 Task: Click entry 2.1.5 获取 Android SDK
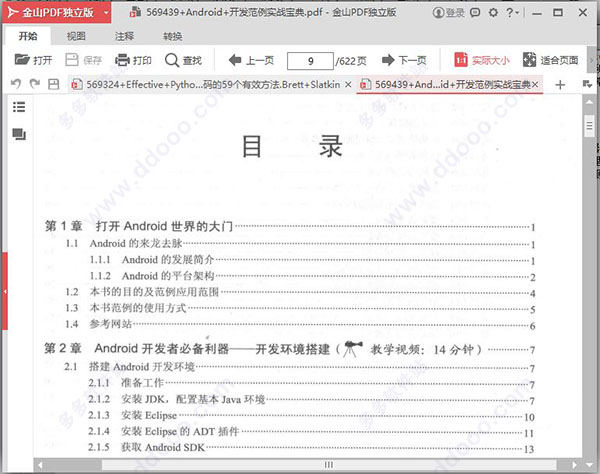[x=311, y=448]
